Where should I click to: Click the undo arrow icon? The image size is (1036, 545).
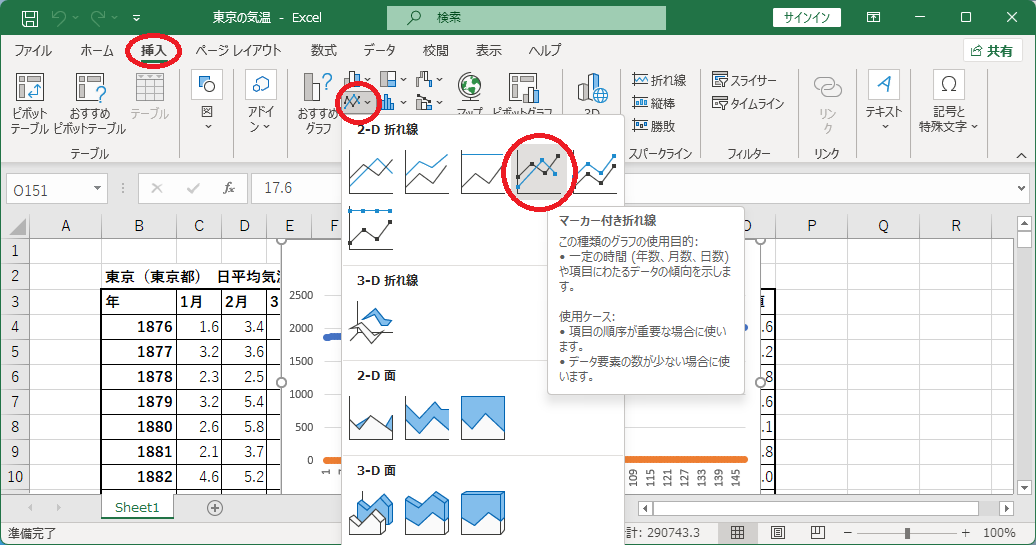pos(59,18)
